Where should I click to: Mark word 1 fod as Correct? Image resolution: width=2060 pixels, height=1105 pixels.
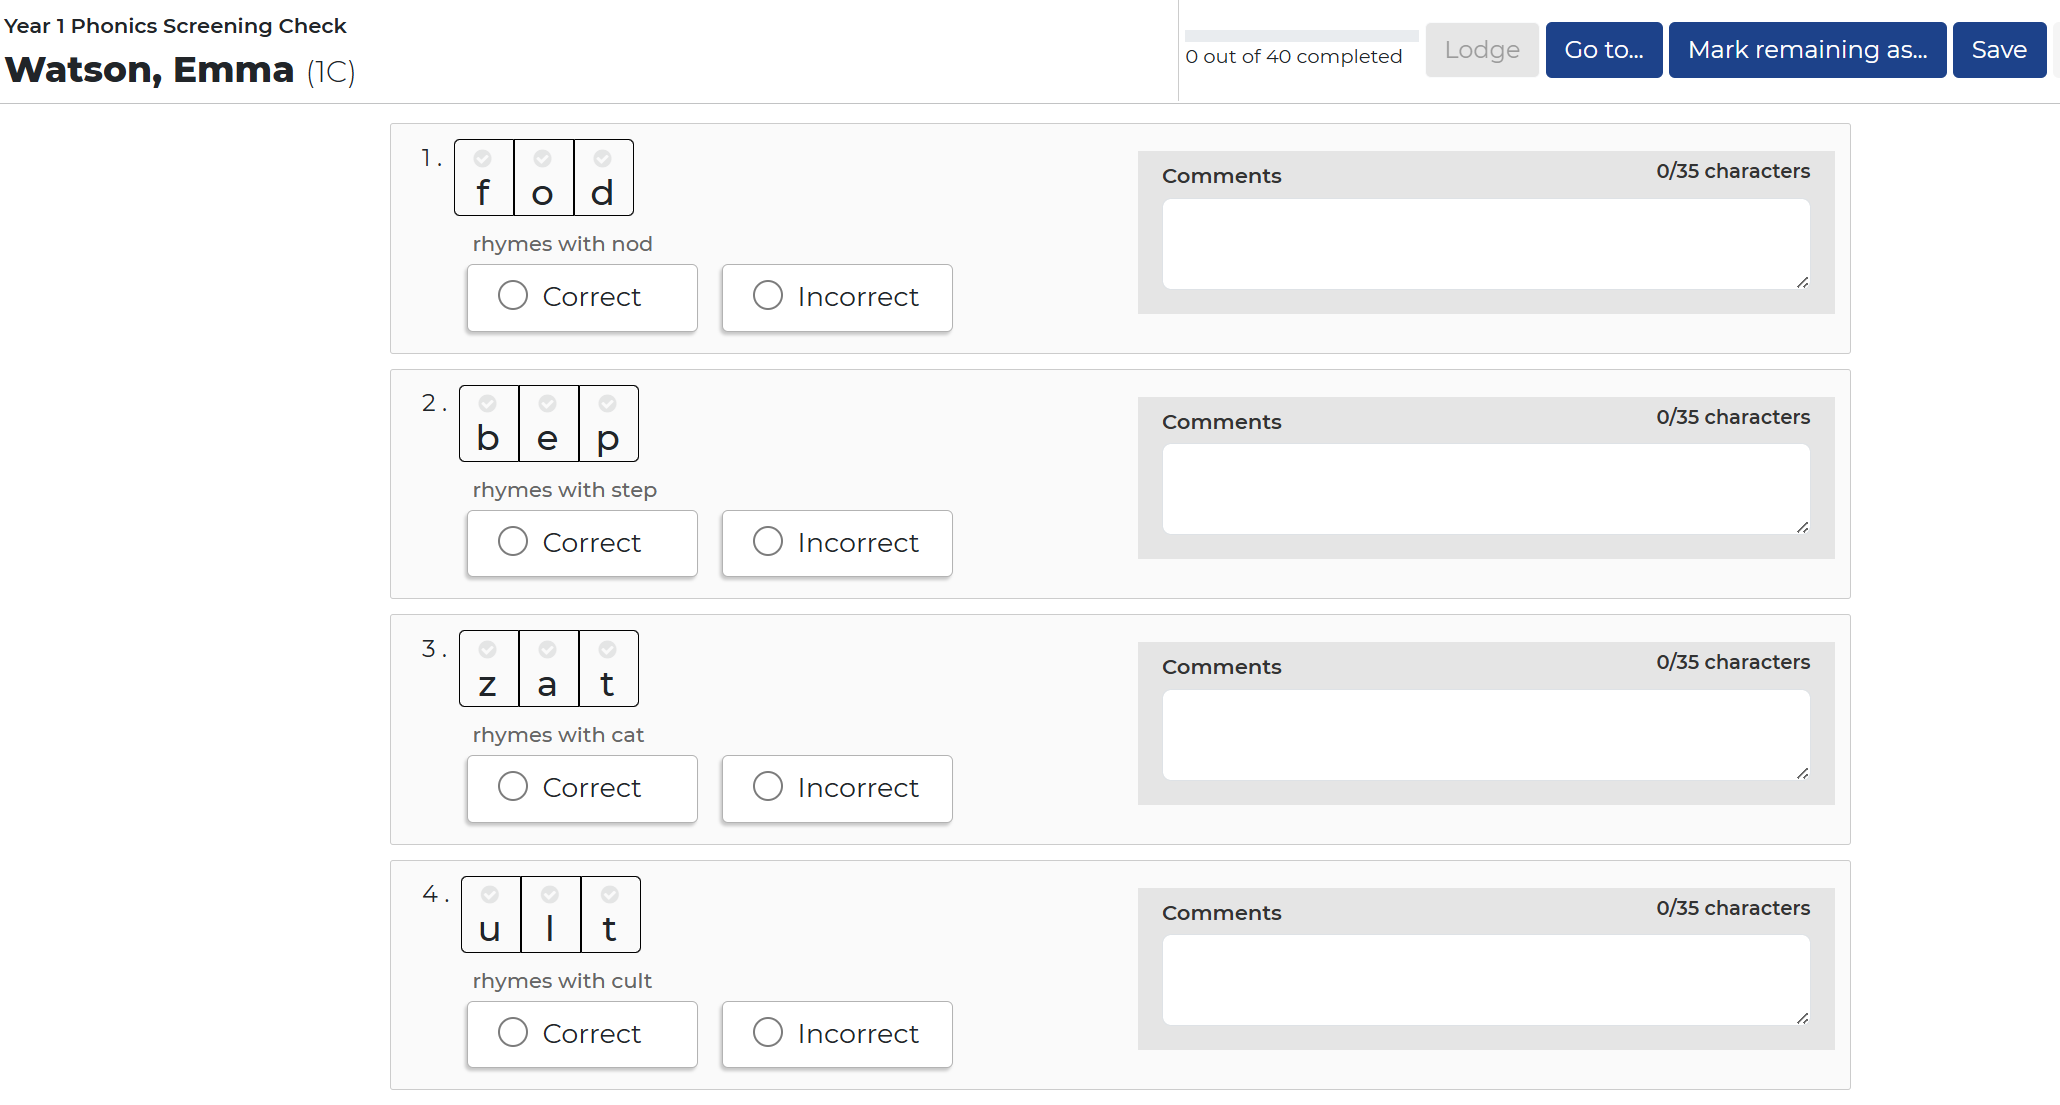[582, 297]
